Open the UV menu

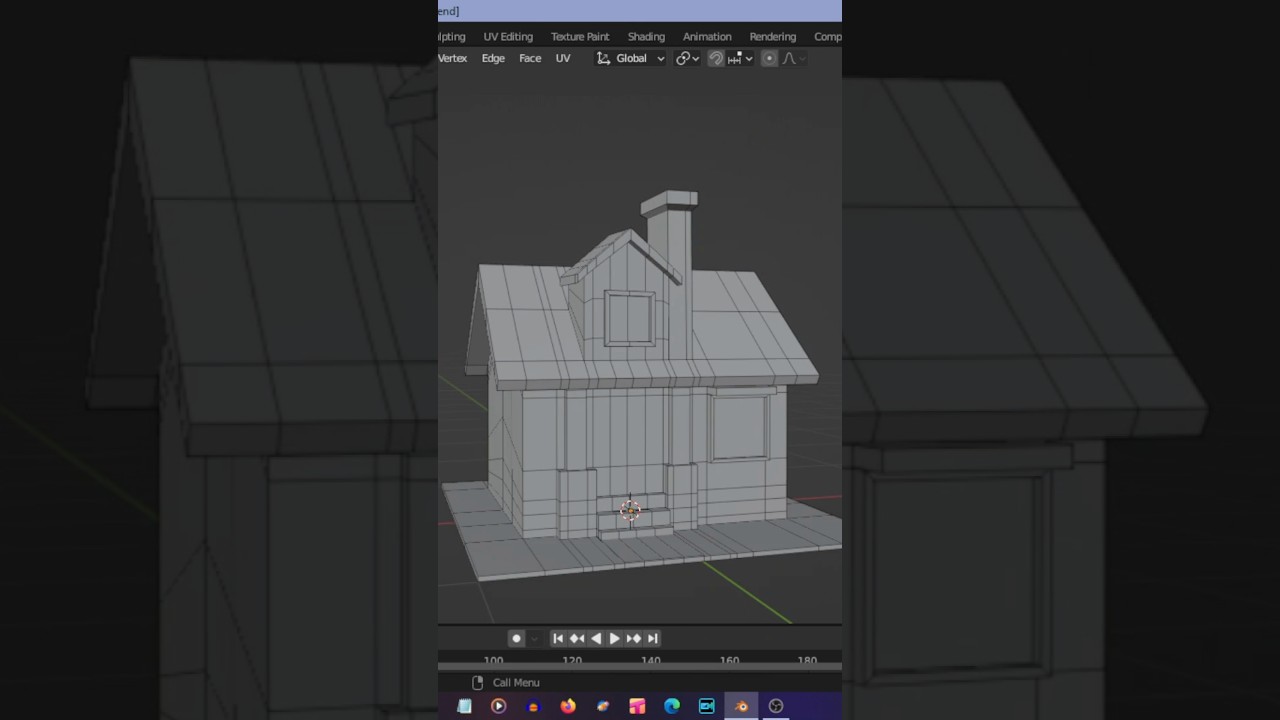(563, 58)
